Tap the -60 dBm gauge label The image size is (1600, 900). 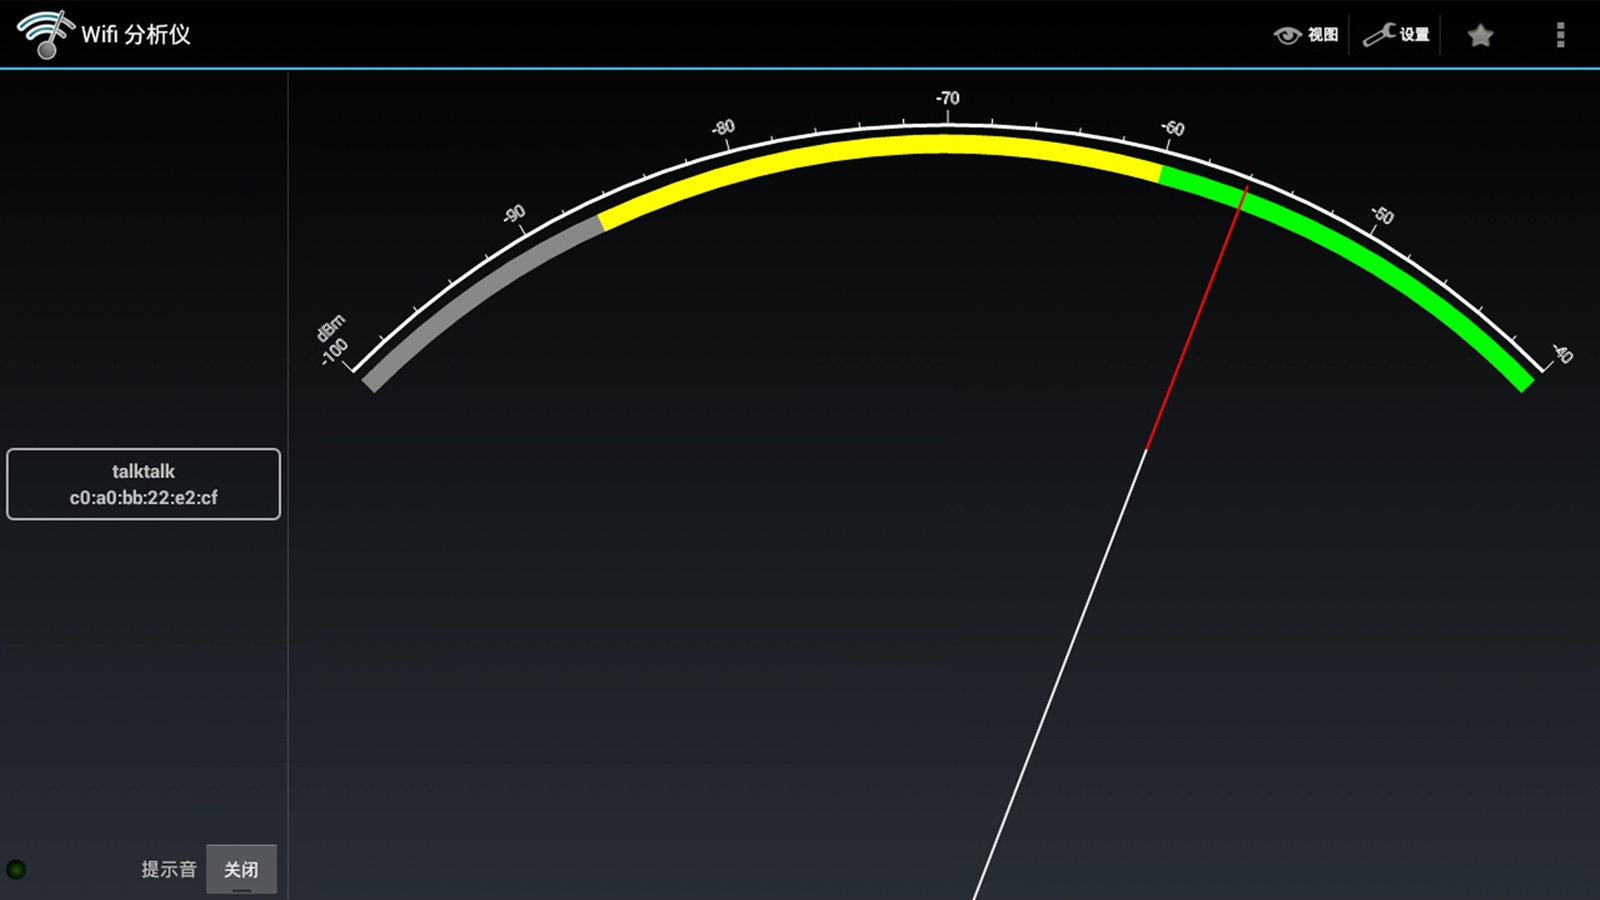[x=1173, y=128]
